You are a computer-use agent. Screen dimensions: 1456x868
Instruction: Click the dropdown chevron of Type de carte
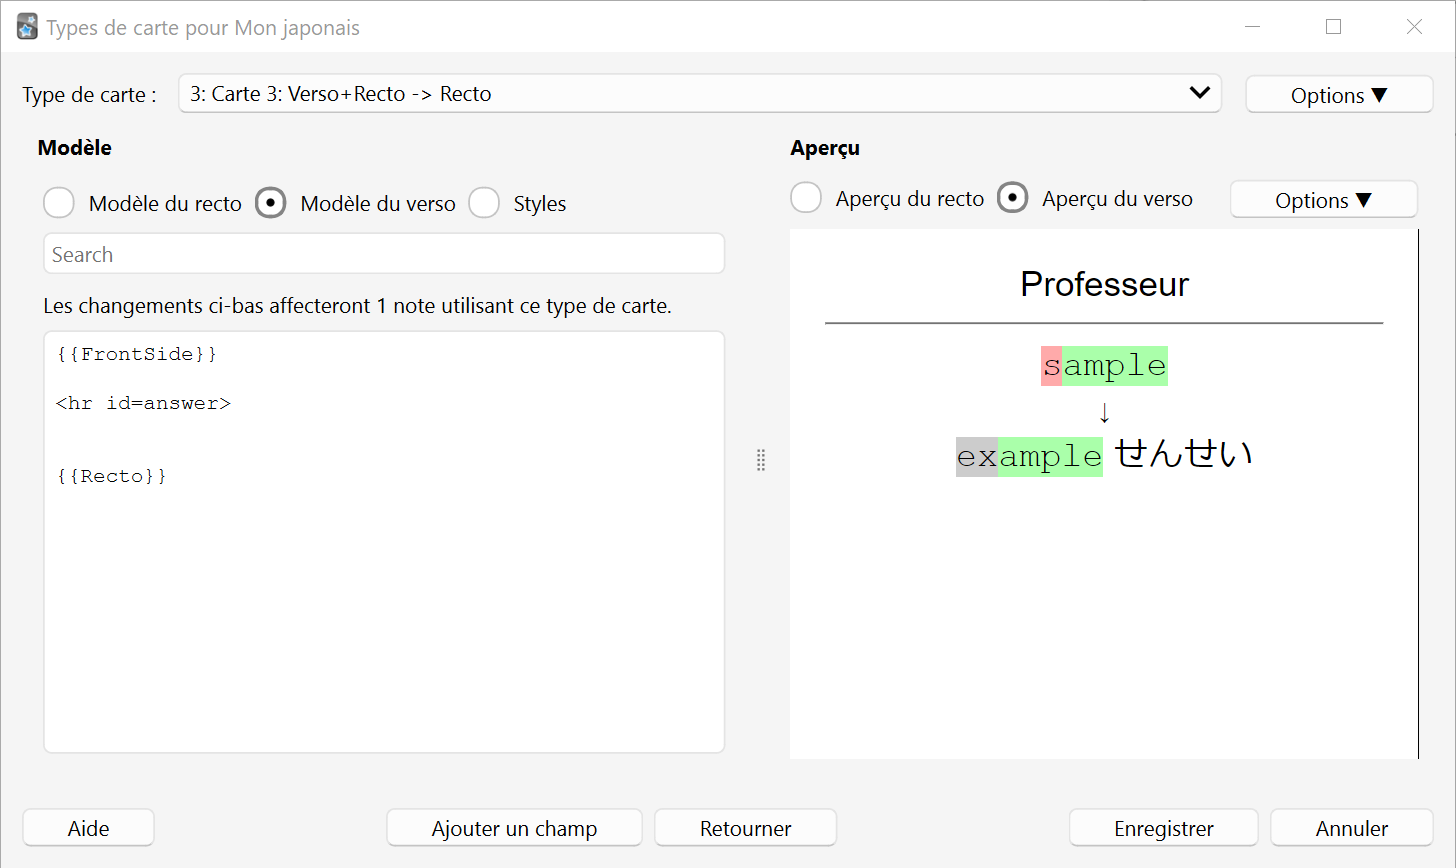point(1199,93)
